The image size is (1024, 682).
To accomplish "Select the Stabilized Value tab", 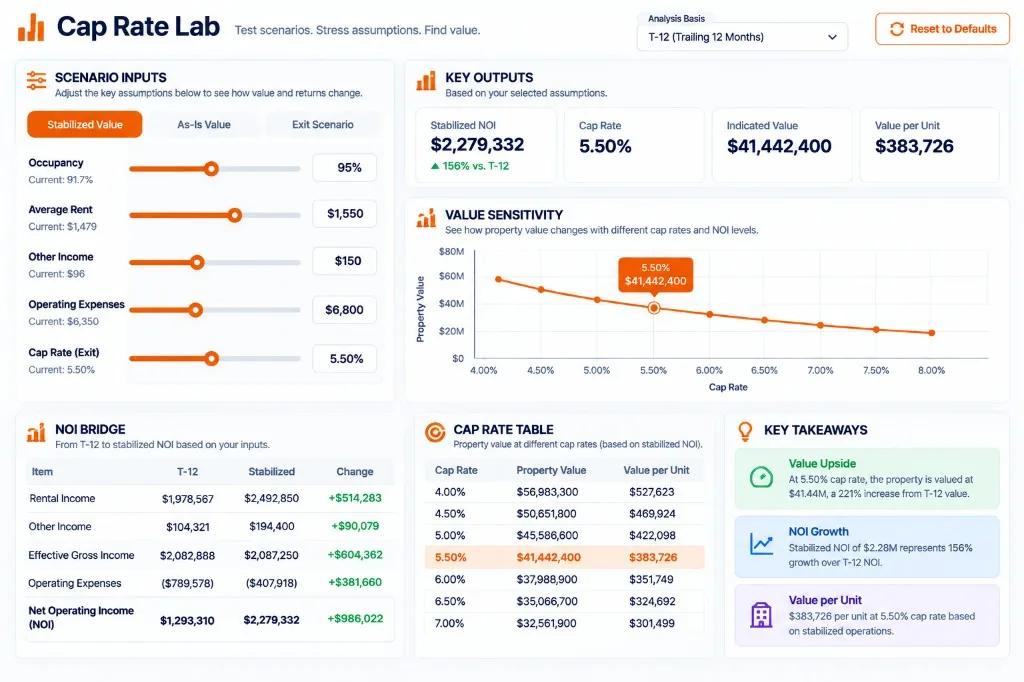I will coord(85,124).
